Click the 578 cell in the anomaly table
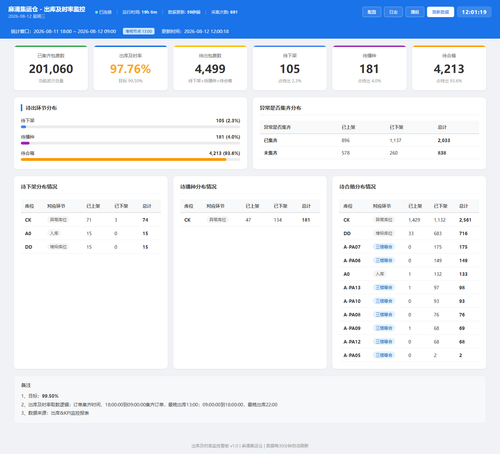Screen dimensions: 500x454 tap(346, 153)
